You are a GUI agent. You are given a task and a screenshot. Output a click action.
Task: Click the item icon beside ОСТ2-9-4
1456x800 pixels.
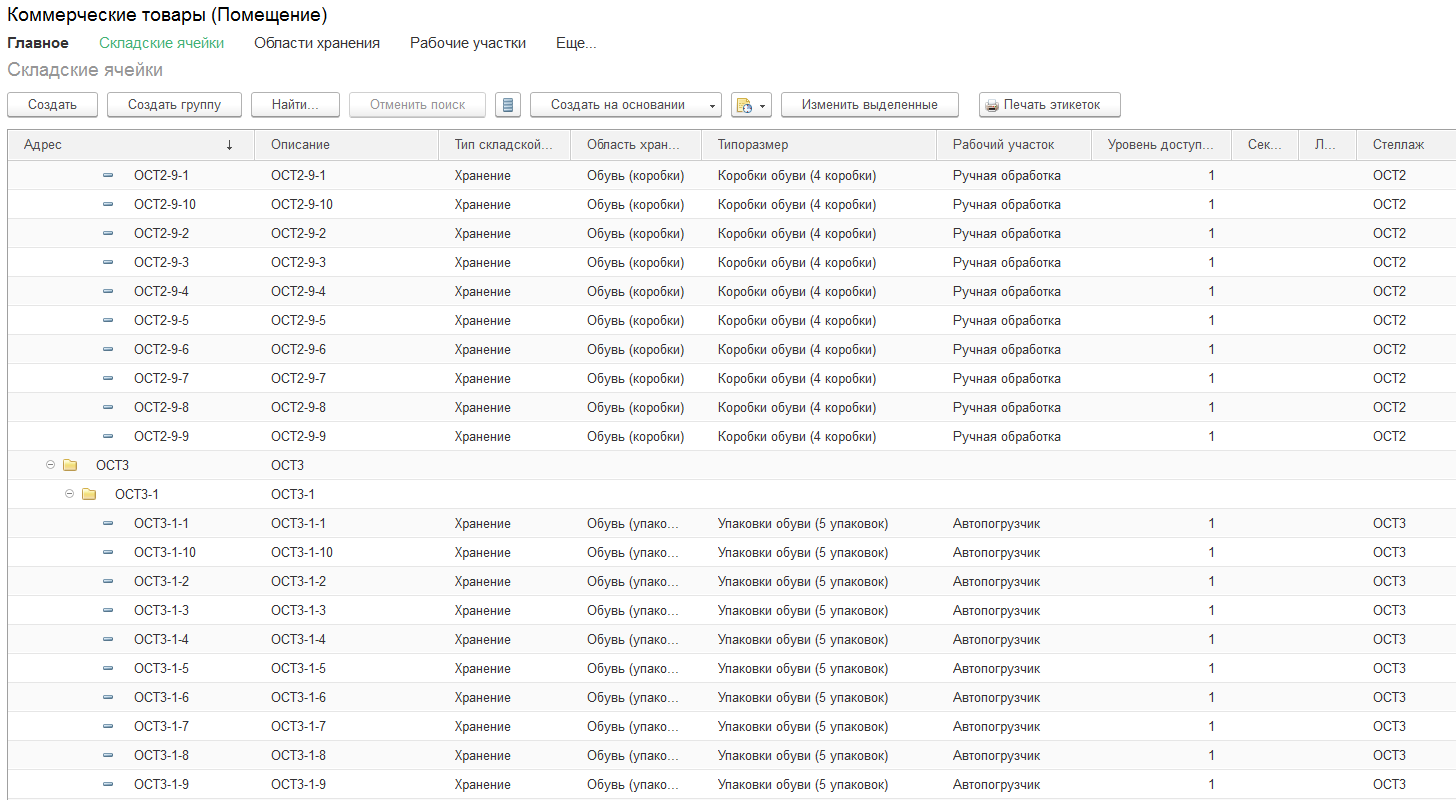click(x=108, y=292)
